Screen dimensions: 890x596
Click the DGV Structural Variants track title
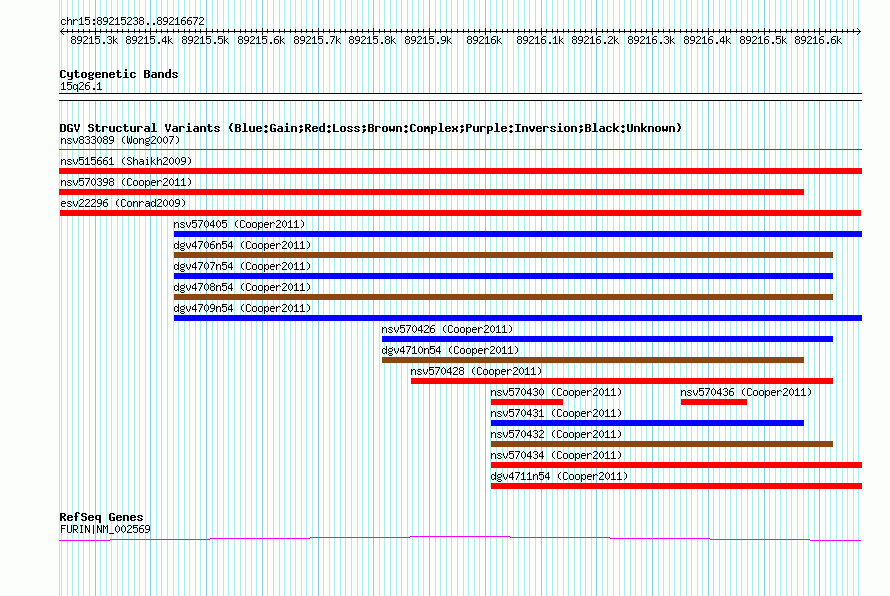pos(370,128)
